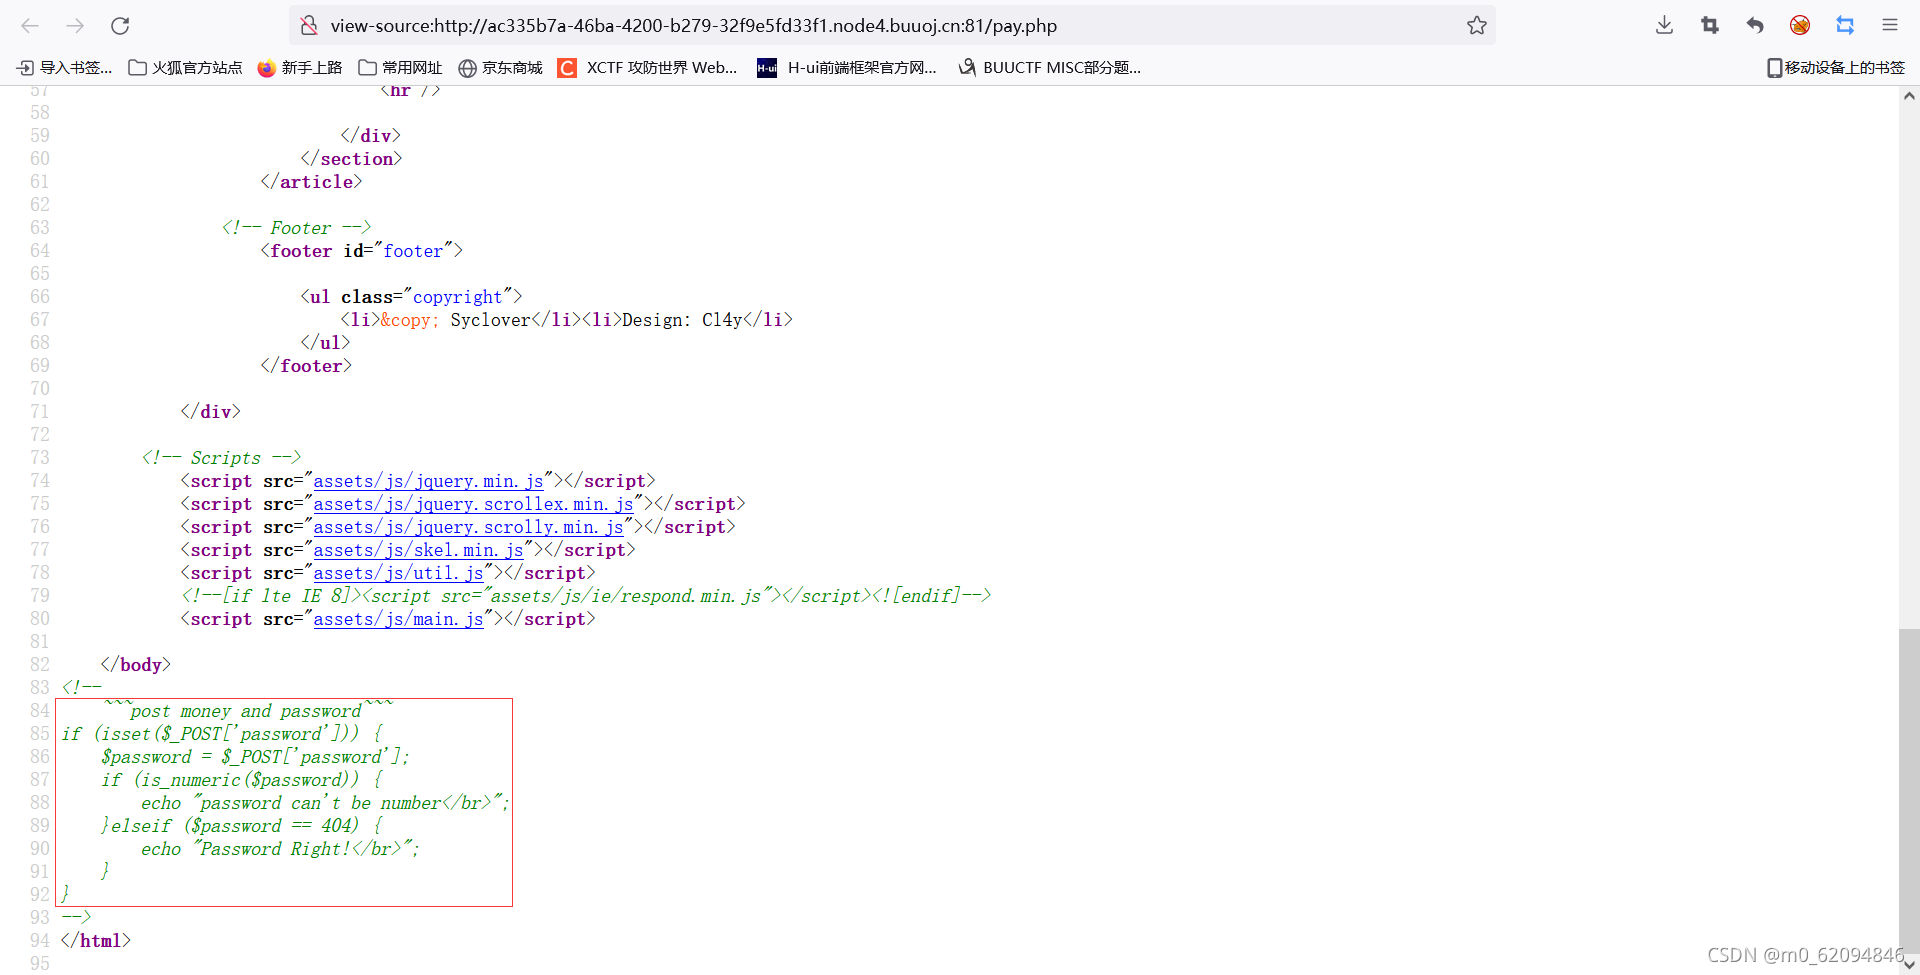Reload the page with refresh icon
The width and height of the screenshot is (1920, 975).
120,26
